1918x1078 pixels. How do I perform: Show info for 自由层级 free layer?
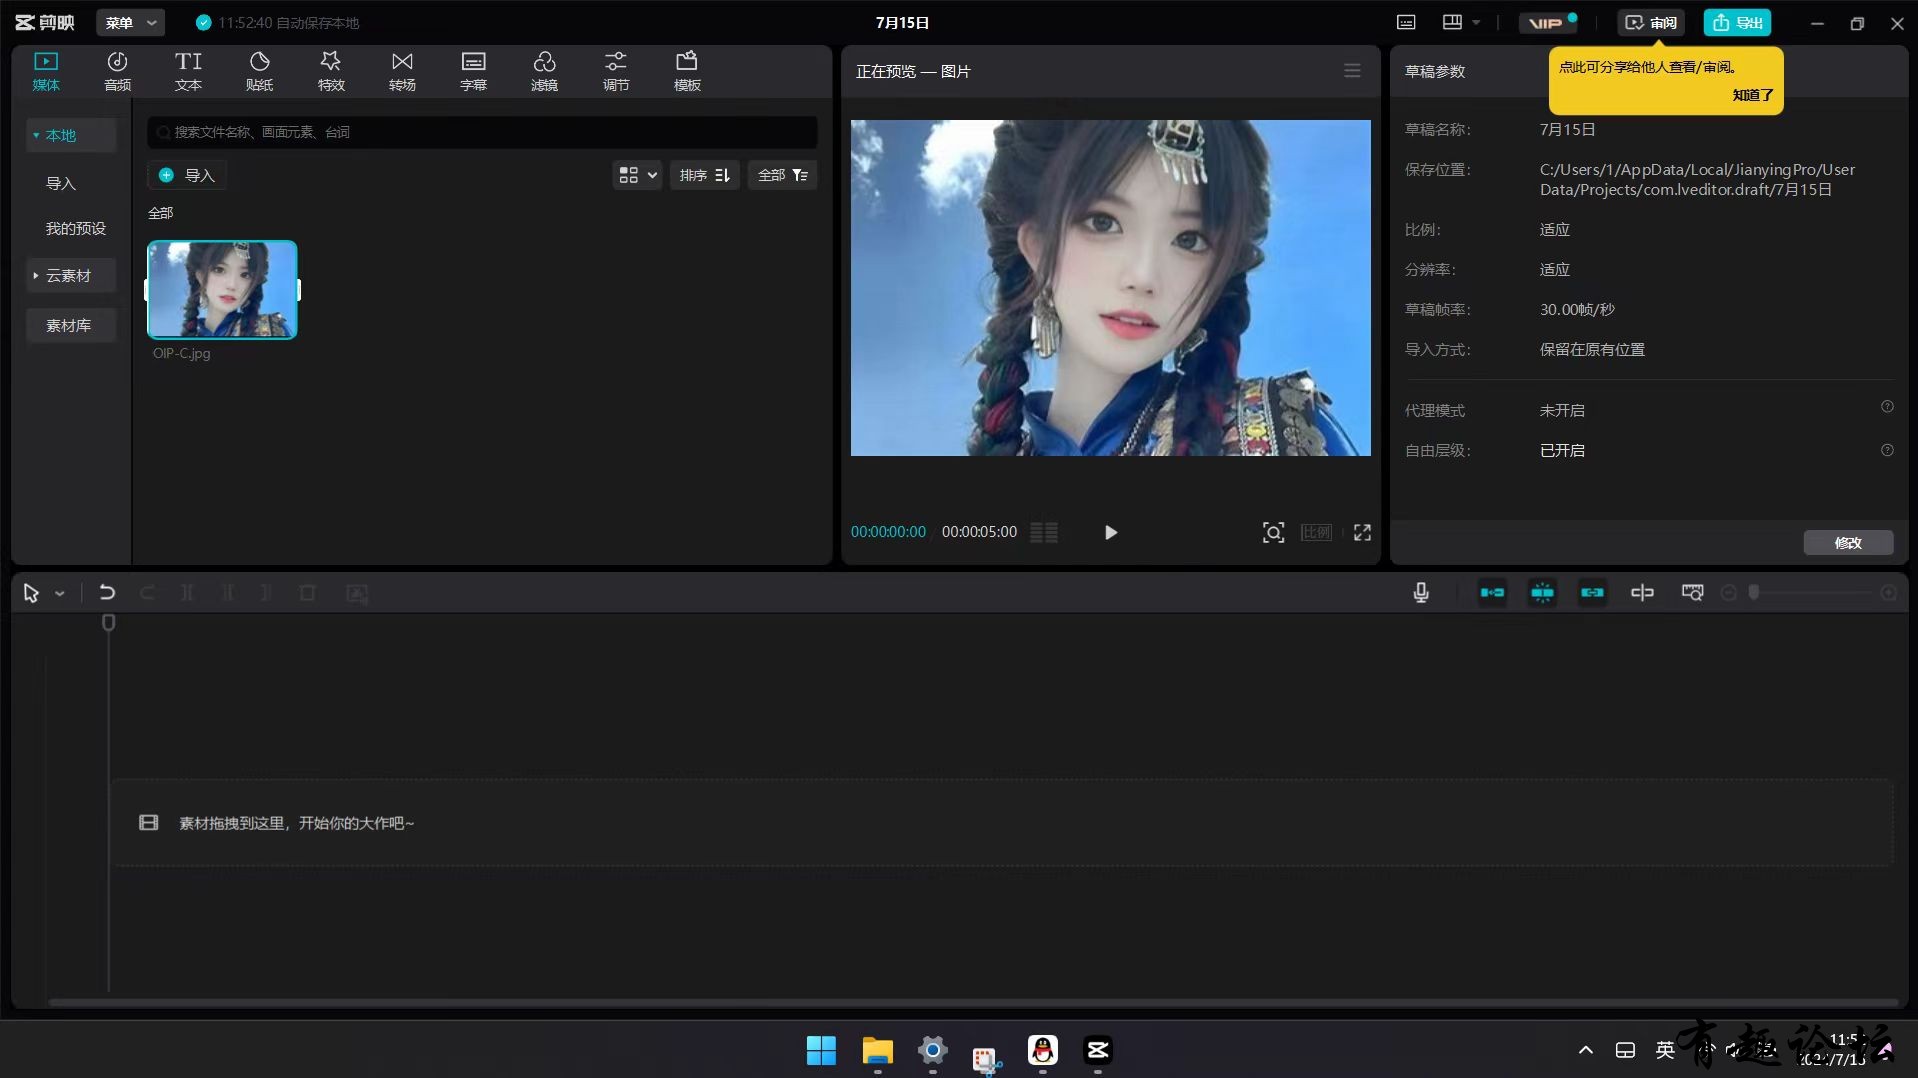pos(1887,450)
